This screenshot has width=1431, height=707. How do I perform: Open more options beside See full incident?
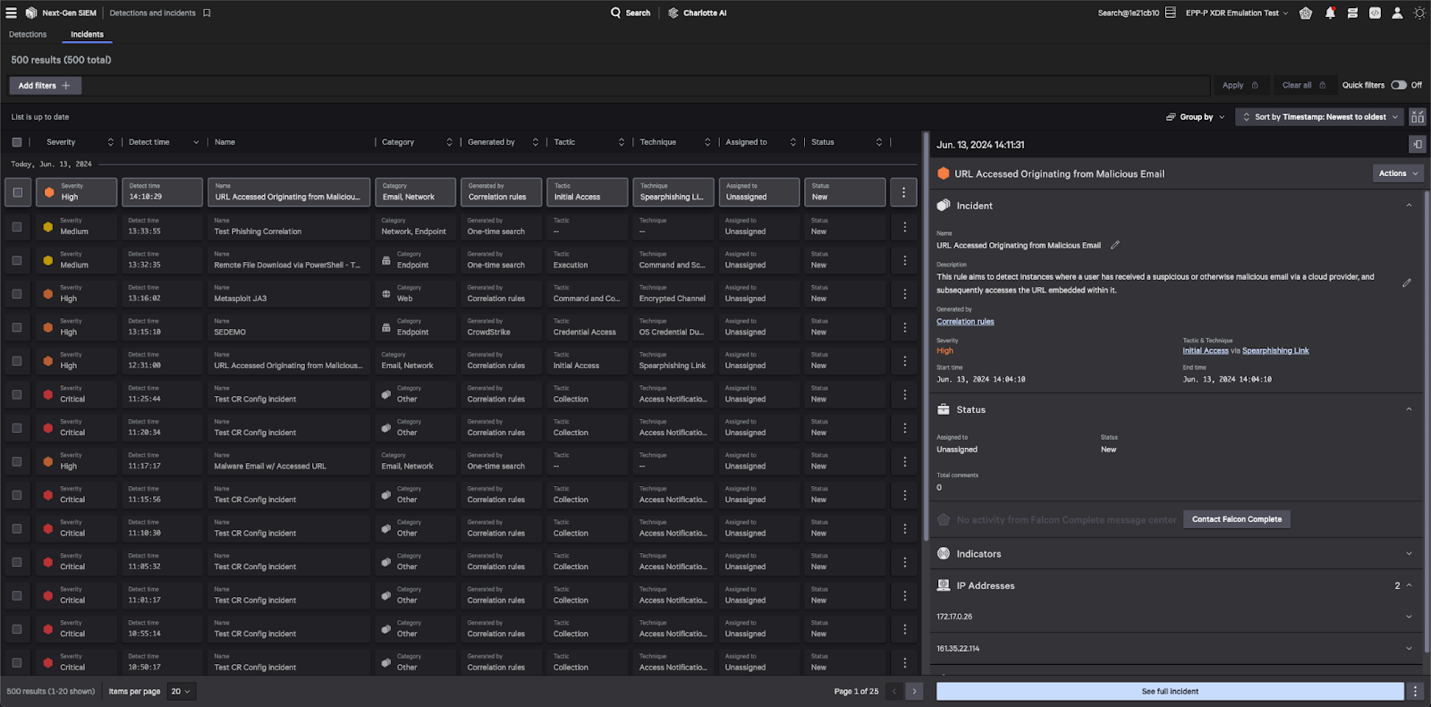coord(1416,691)
